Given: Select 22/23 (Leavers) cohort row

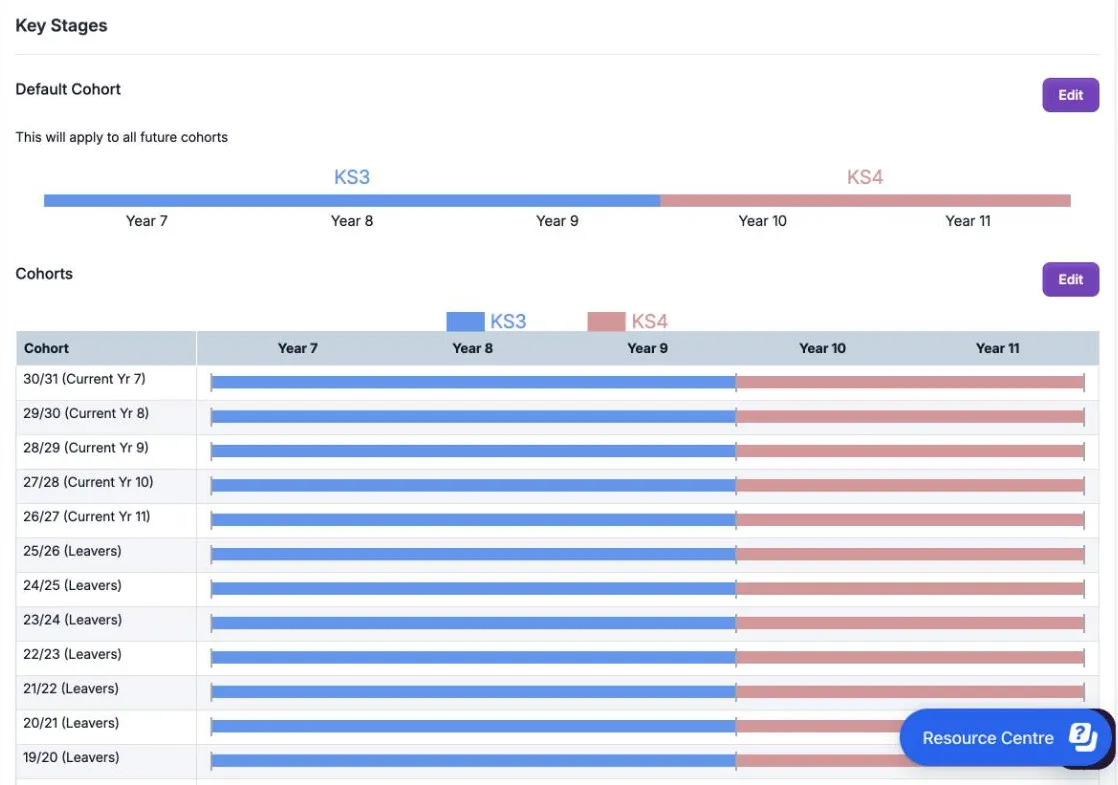Looking at the screenshot, I should pos(557,658).
